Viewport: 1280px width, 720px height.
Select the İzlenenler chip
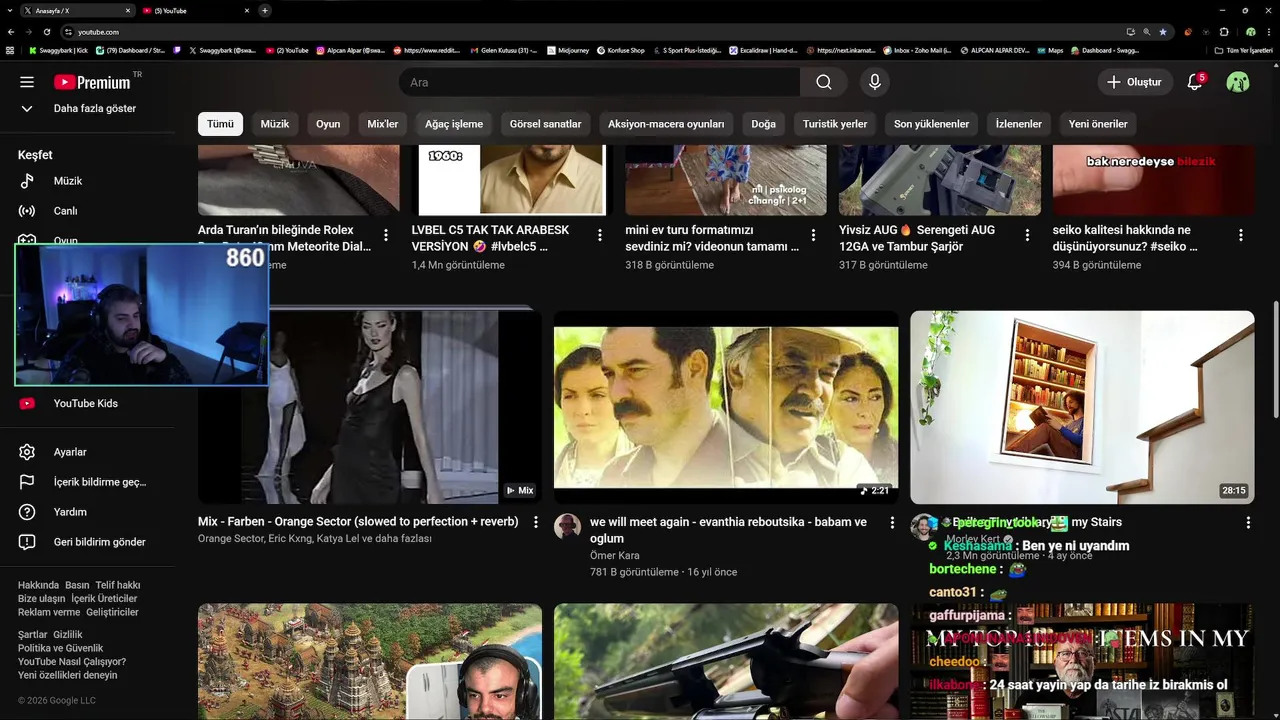1019,124
